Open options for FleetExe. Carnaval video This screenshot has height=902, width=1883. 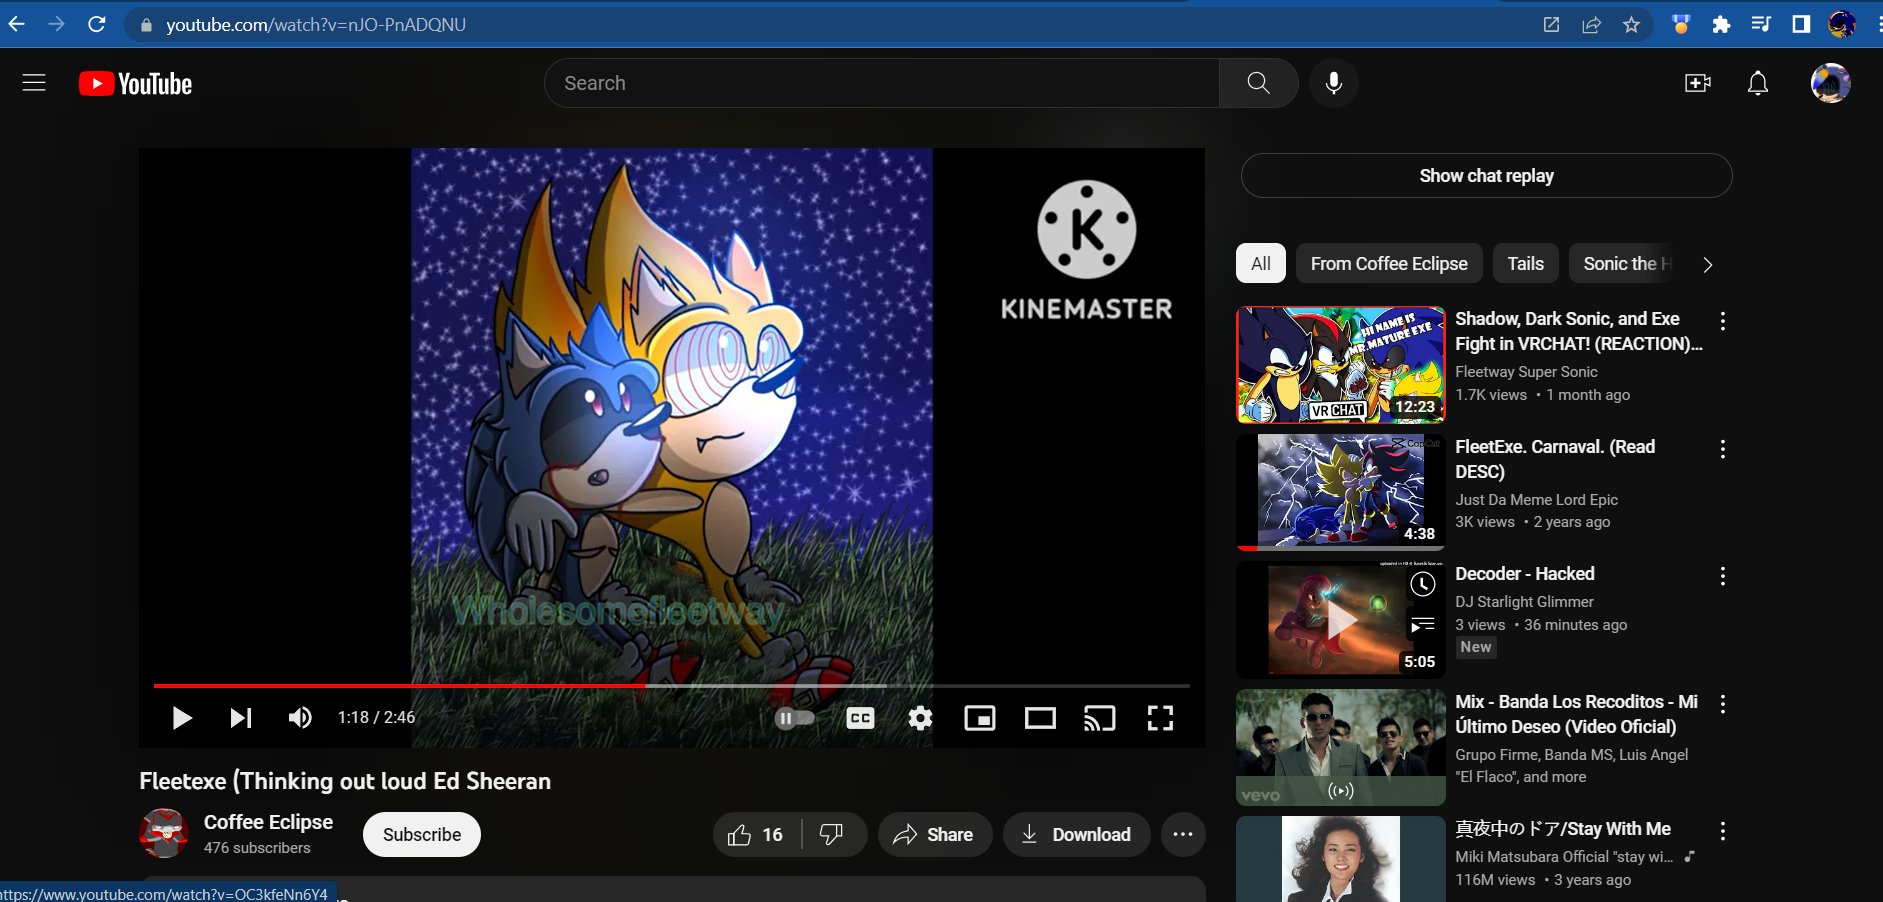click(x=1722, y=449)
